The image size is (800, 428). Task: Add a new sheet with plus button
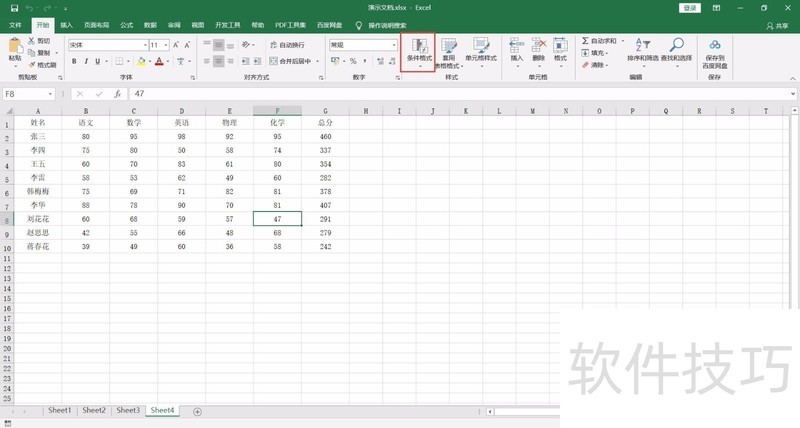pyautogui.click(x=197, y=412)
